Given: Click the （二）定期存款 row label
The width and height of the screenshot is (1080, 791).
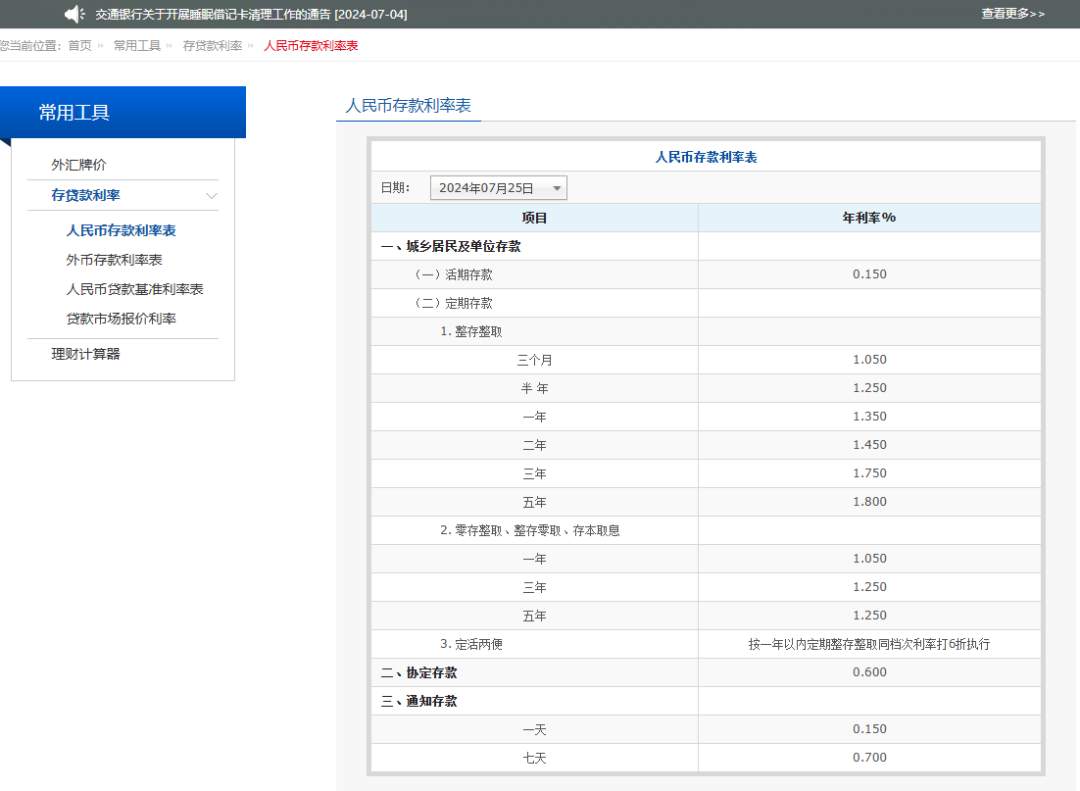Looking at the screenshot, I should click(x=453, y=303).
